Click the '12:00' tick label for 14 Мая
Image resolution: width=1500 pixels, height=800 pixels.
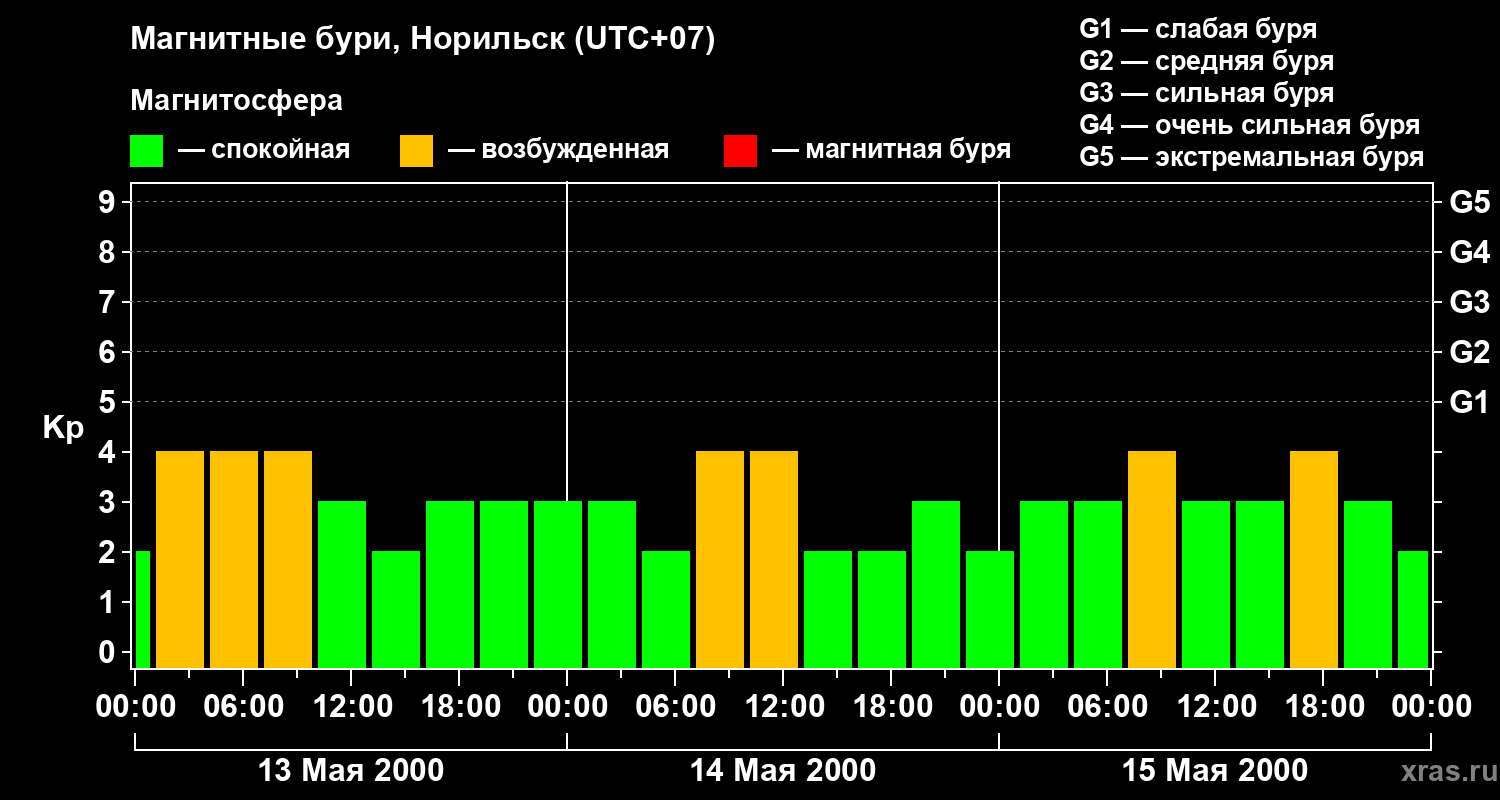click(x=783, y=707)
